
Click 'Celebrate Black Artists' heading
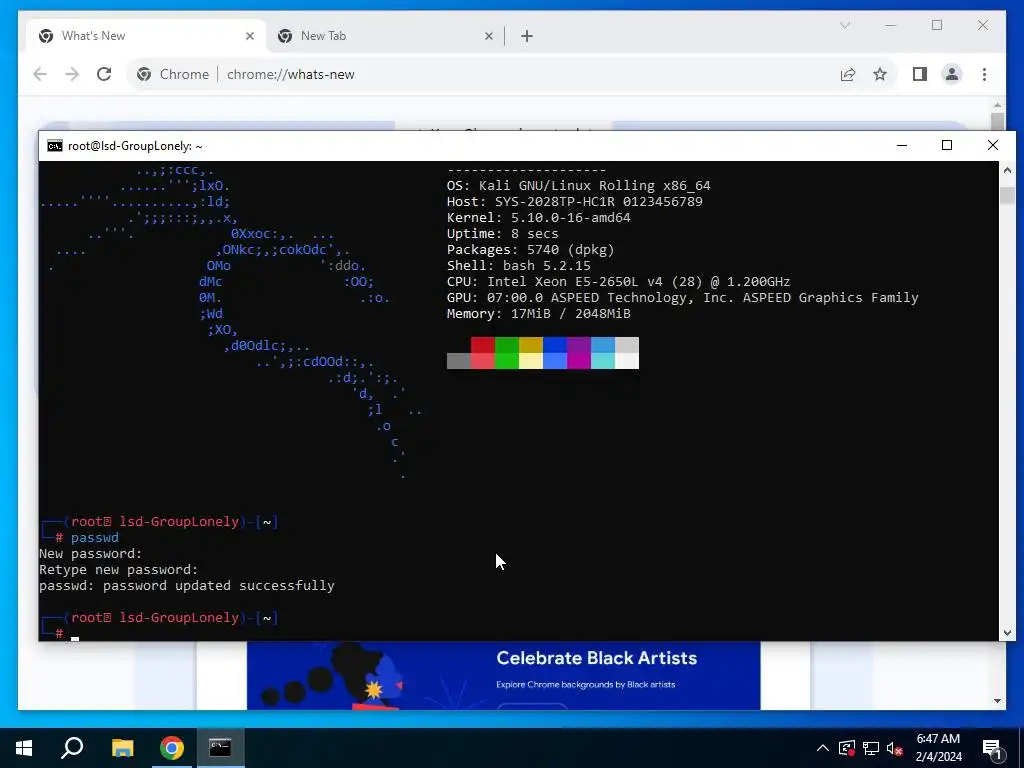click(x=596, y=658)
